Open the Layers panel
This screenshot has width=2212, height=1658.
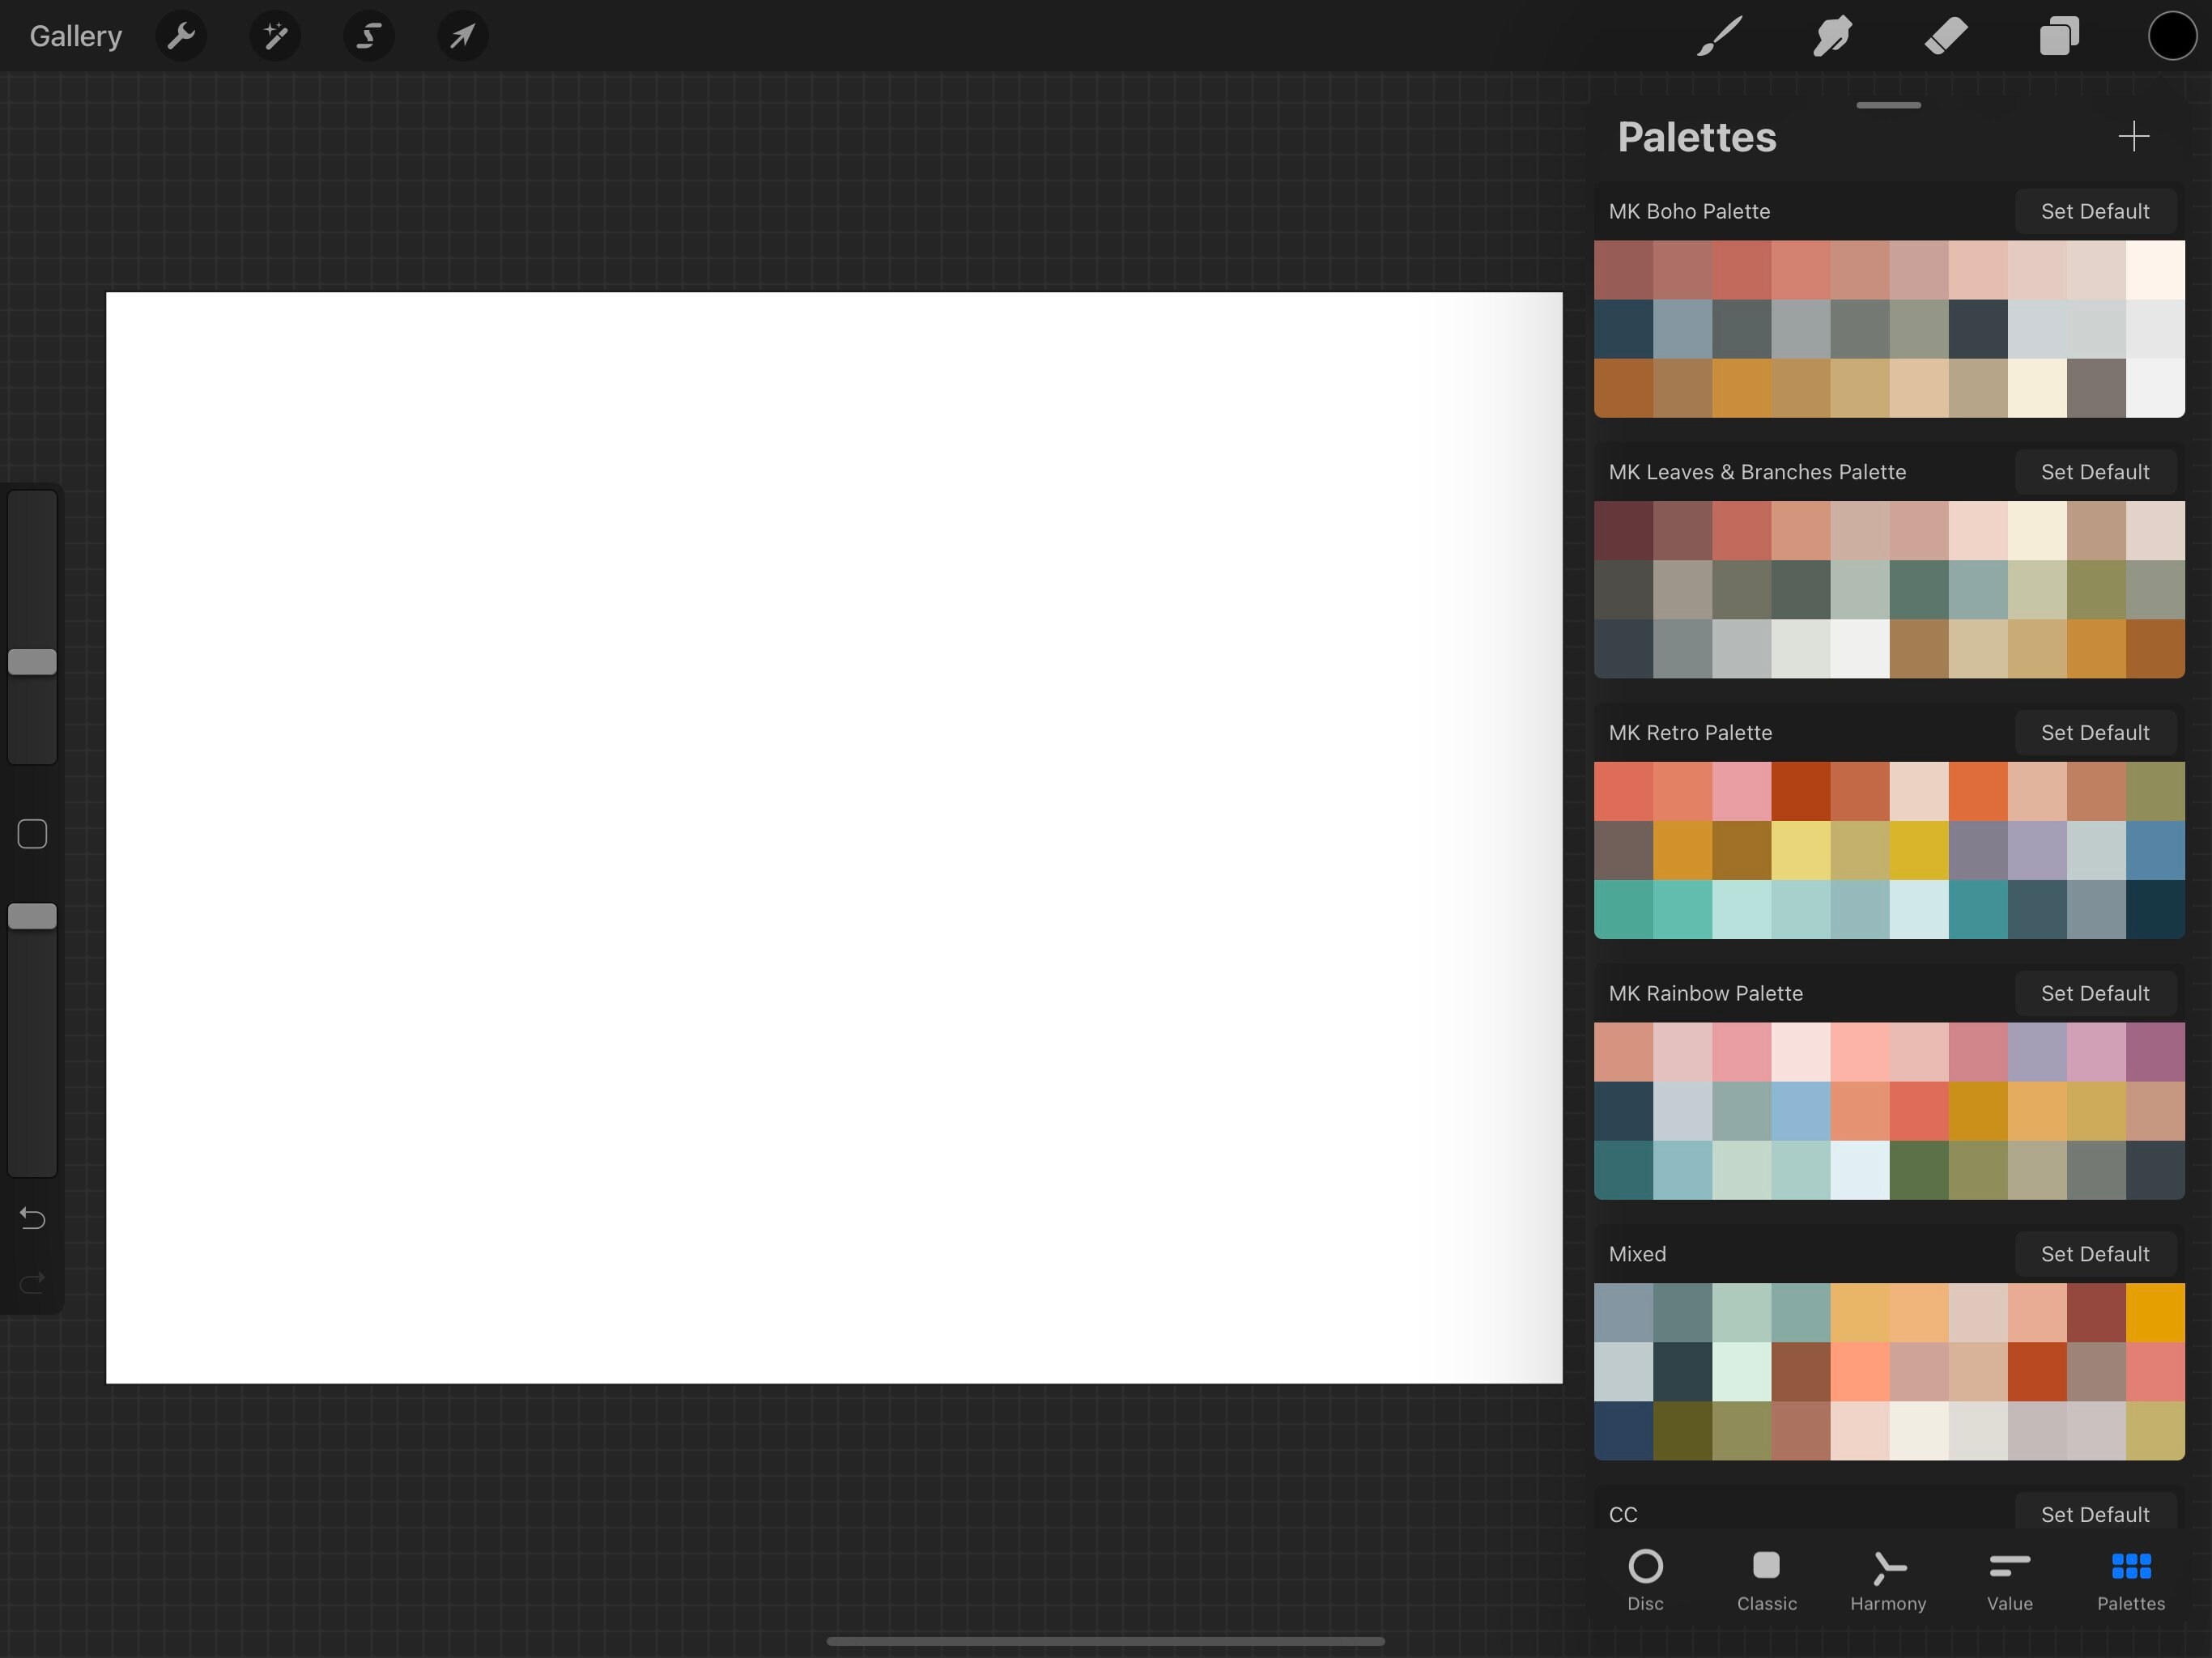pyautogui.click(x=2059, y=36)
